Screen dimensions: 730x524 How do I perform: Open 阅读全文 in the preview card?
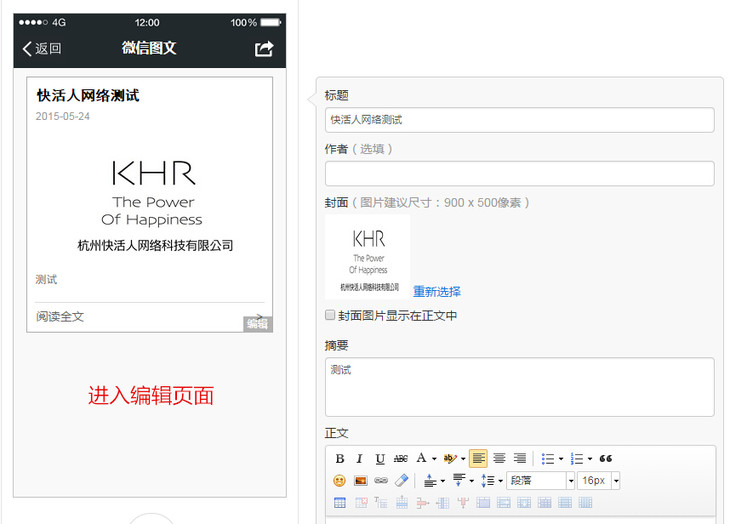tap(60, 317)
